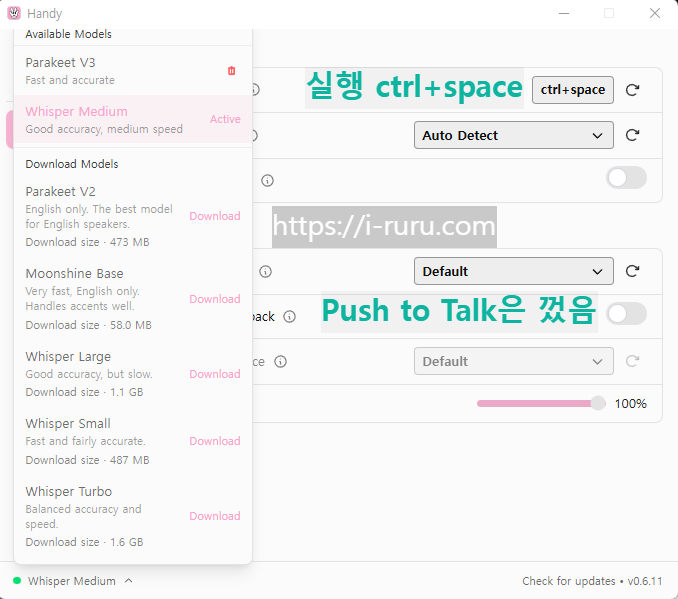
Task: Click the 100% volume slider handle
Action: (598, 403)
